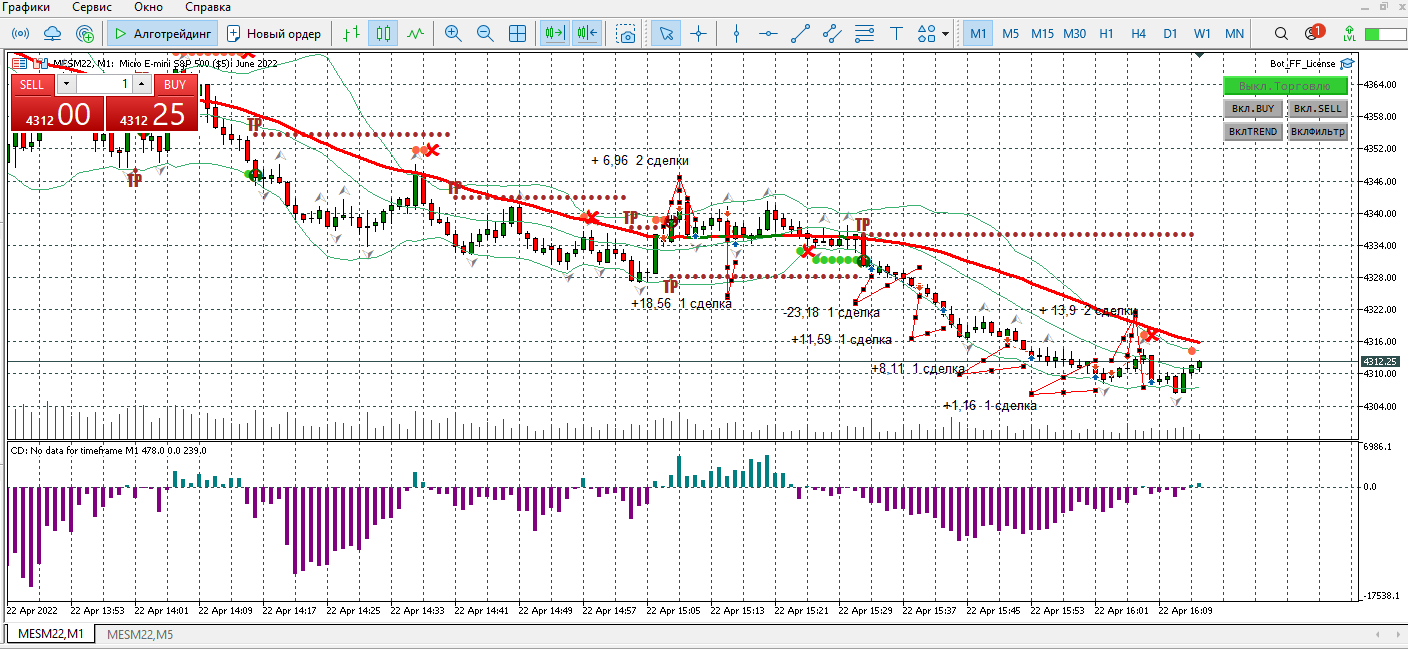This screenshot has width=1408, height=649.
Task: Switch to the MESM22,M1 chart tab
Action: coord(50,634)
